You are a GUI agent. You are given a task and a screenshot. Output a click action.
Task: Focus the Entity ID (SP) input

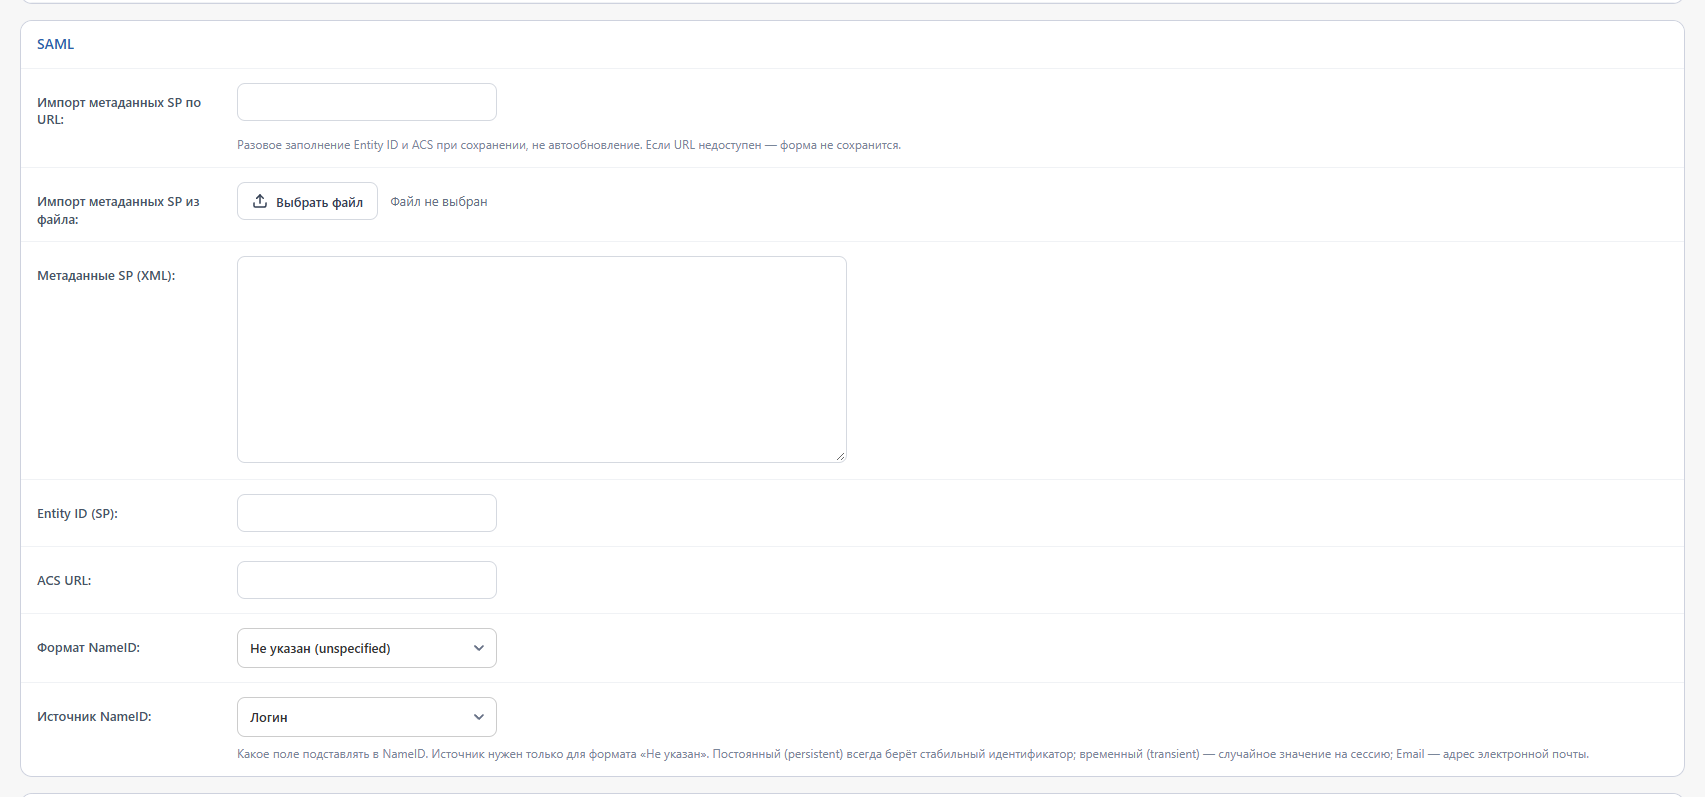(x=367, y=513)
